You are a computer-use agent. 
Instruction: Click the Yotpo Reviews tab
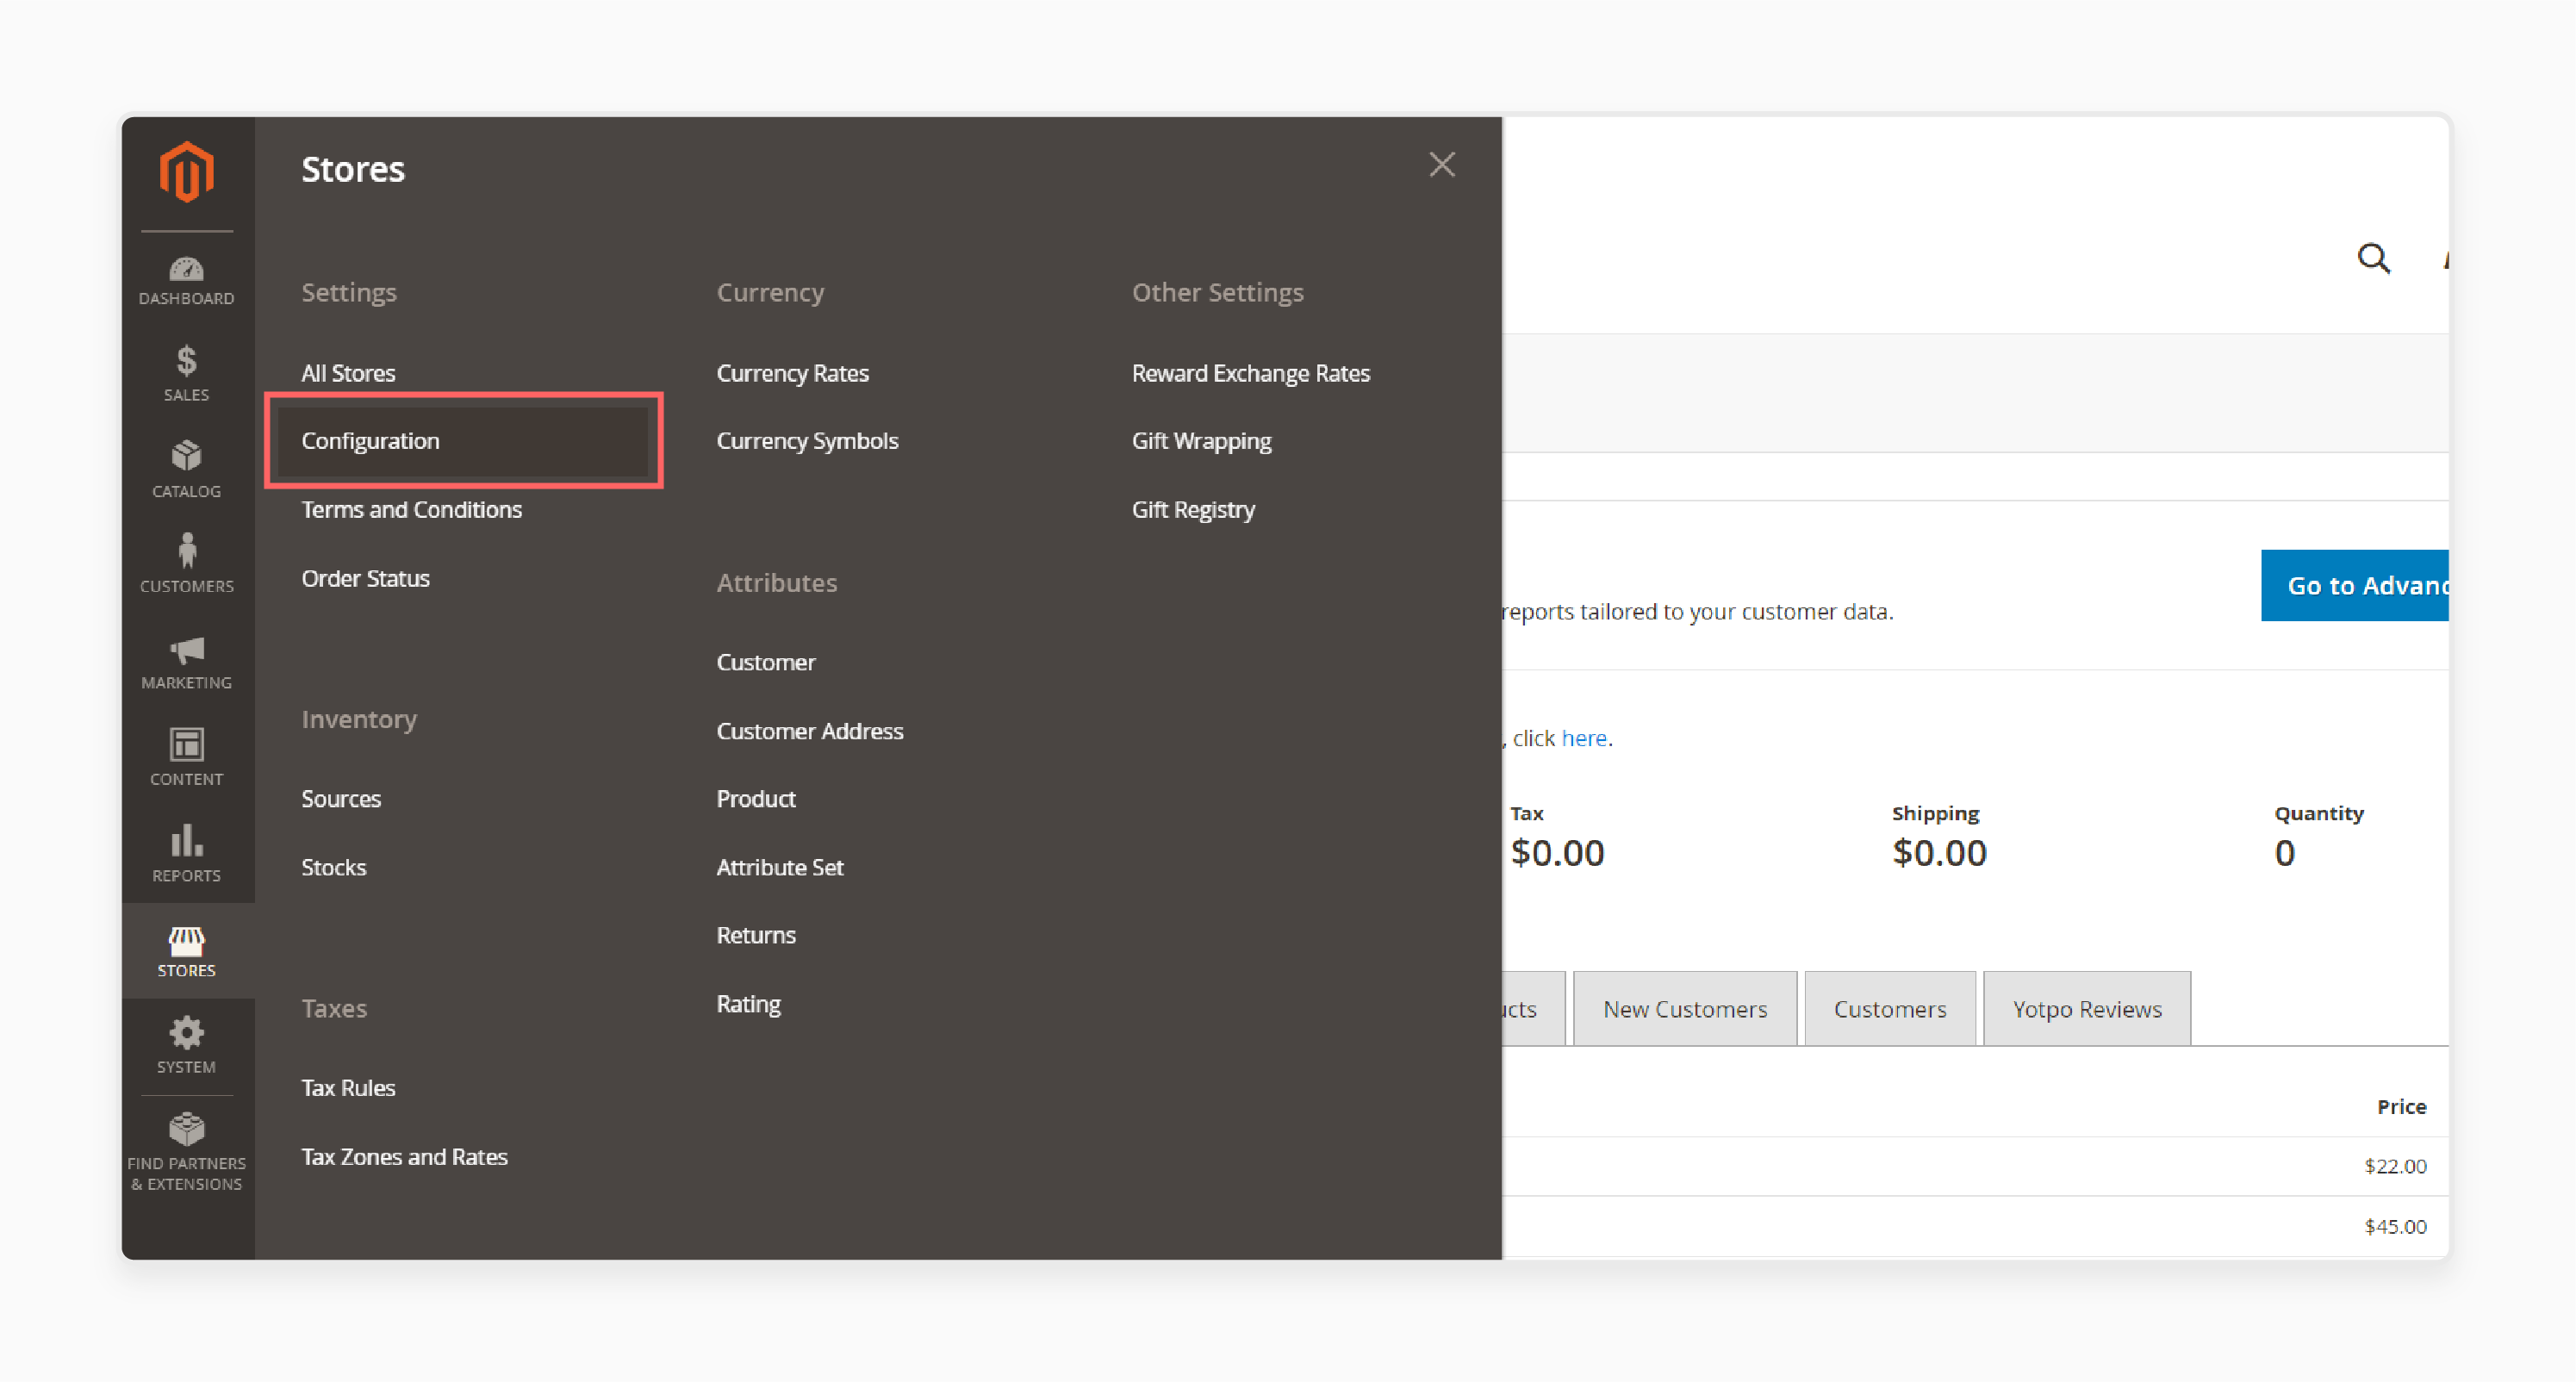[x=2085, y=1007]
